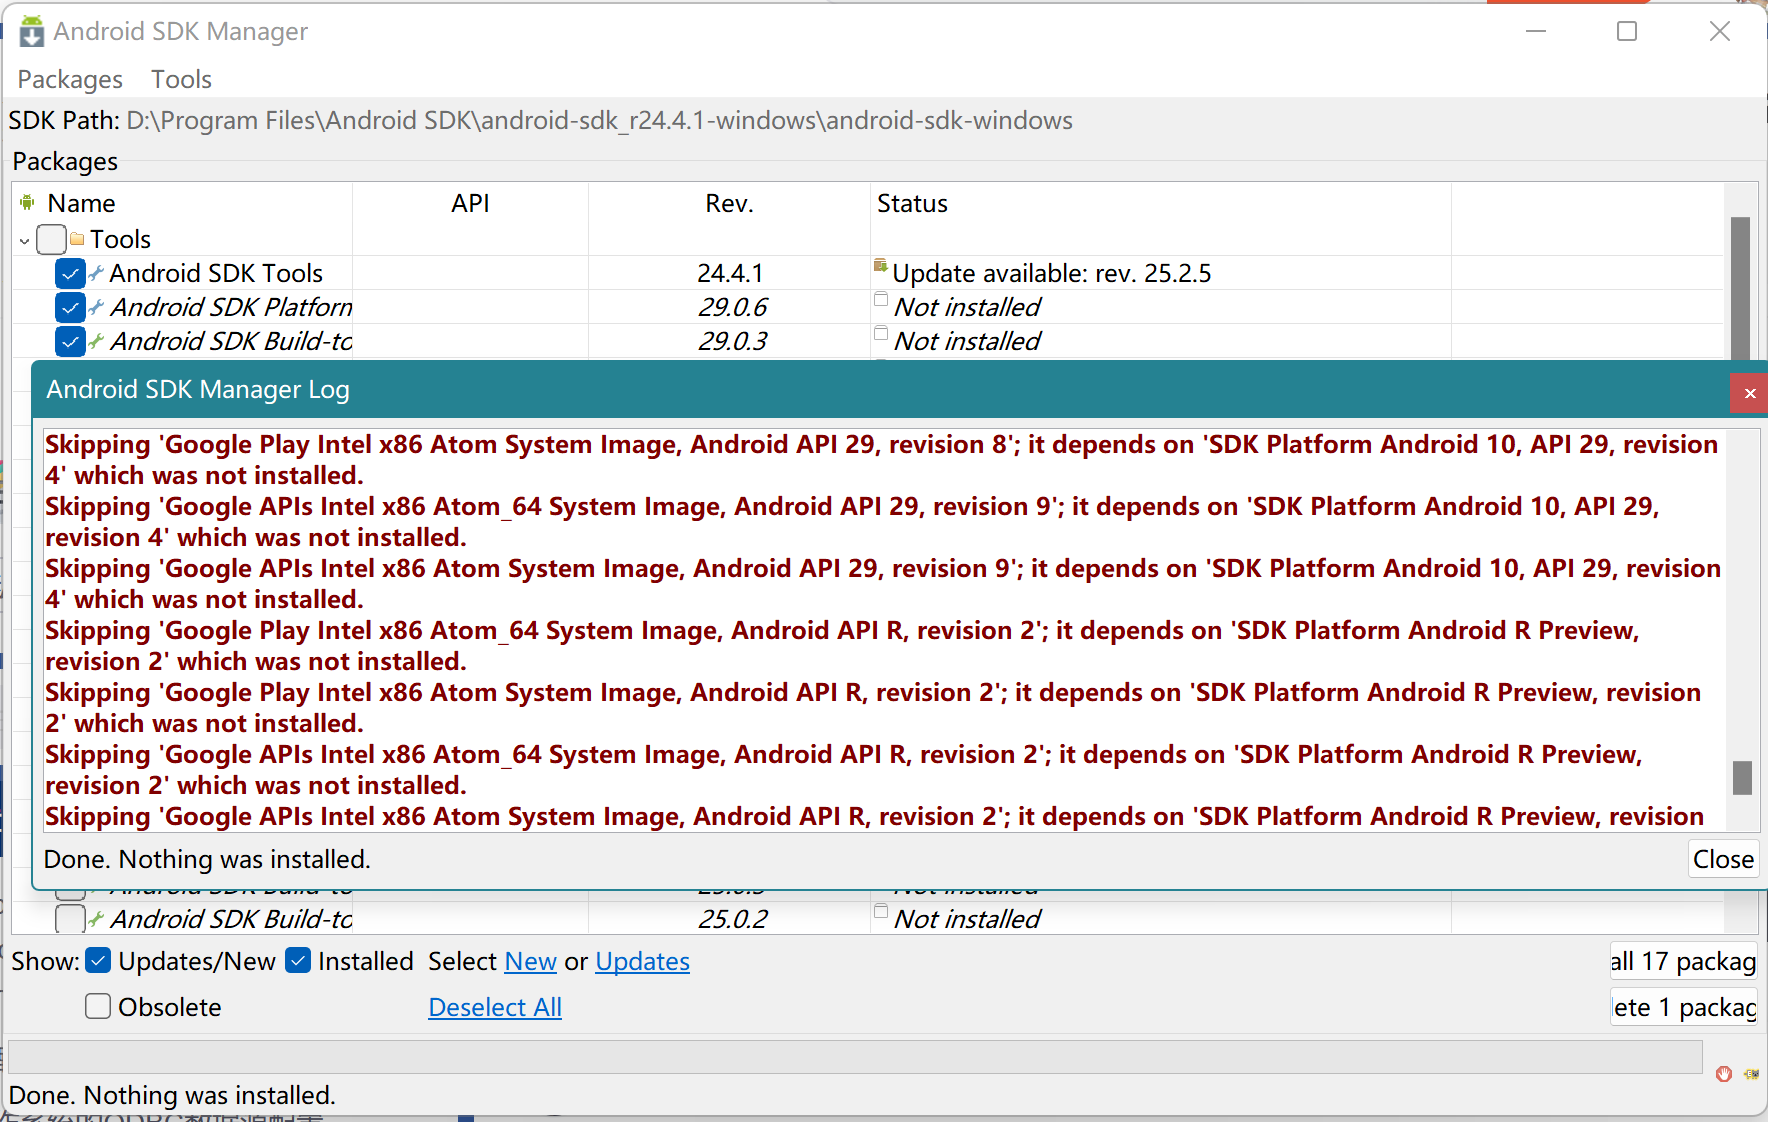The height and width of the screenshot is (1122, 1768).
Task: Disable the Installed checkbox
Action: (297, 961)
